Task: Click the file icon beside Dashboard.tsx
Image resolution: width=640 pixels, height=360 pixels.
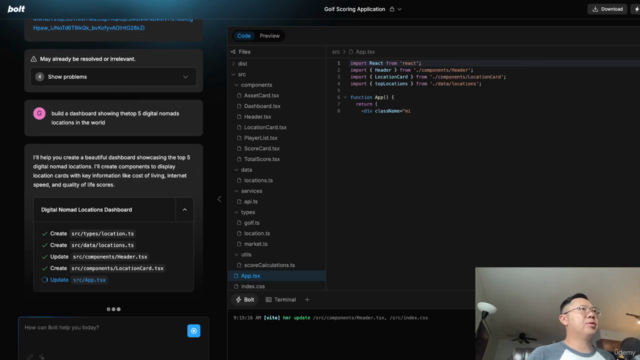Action: coord(239,106)
